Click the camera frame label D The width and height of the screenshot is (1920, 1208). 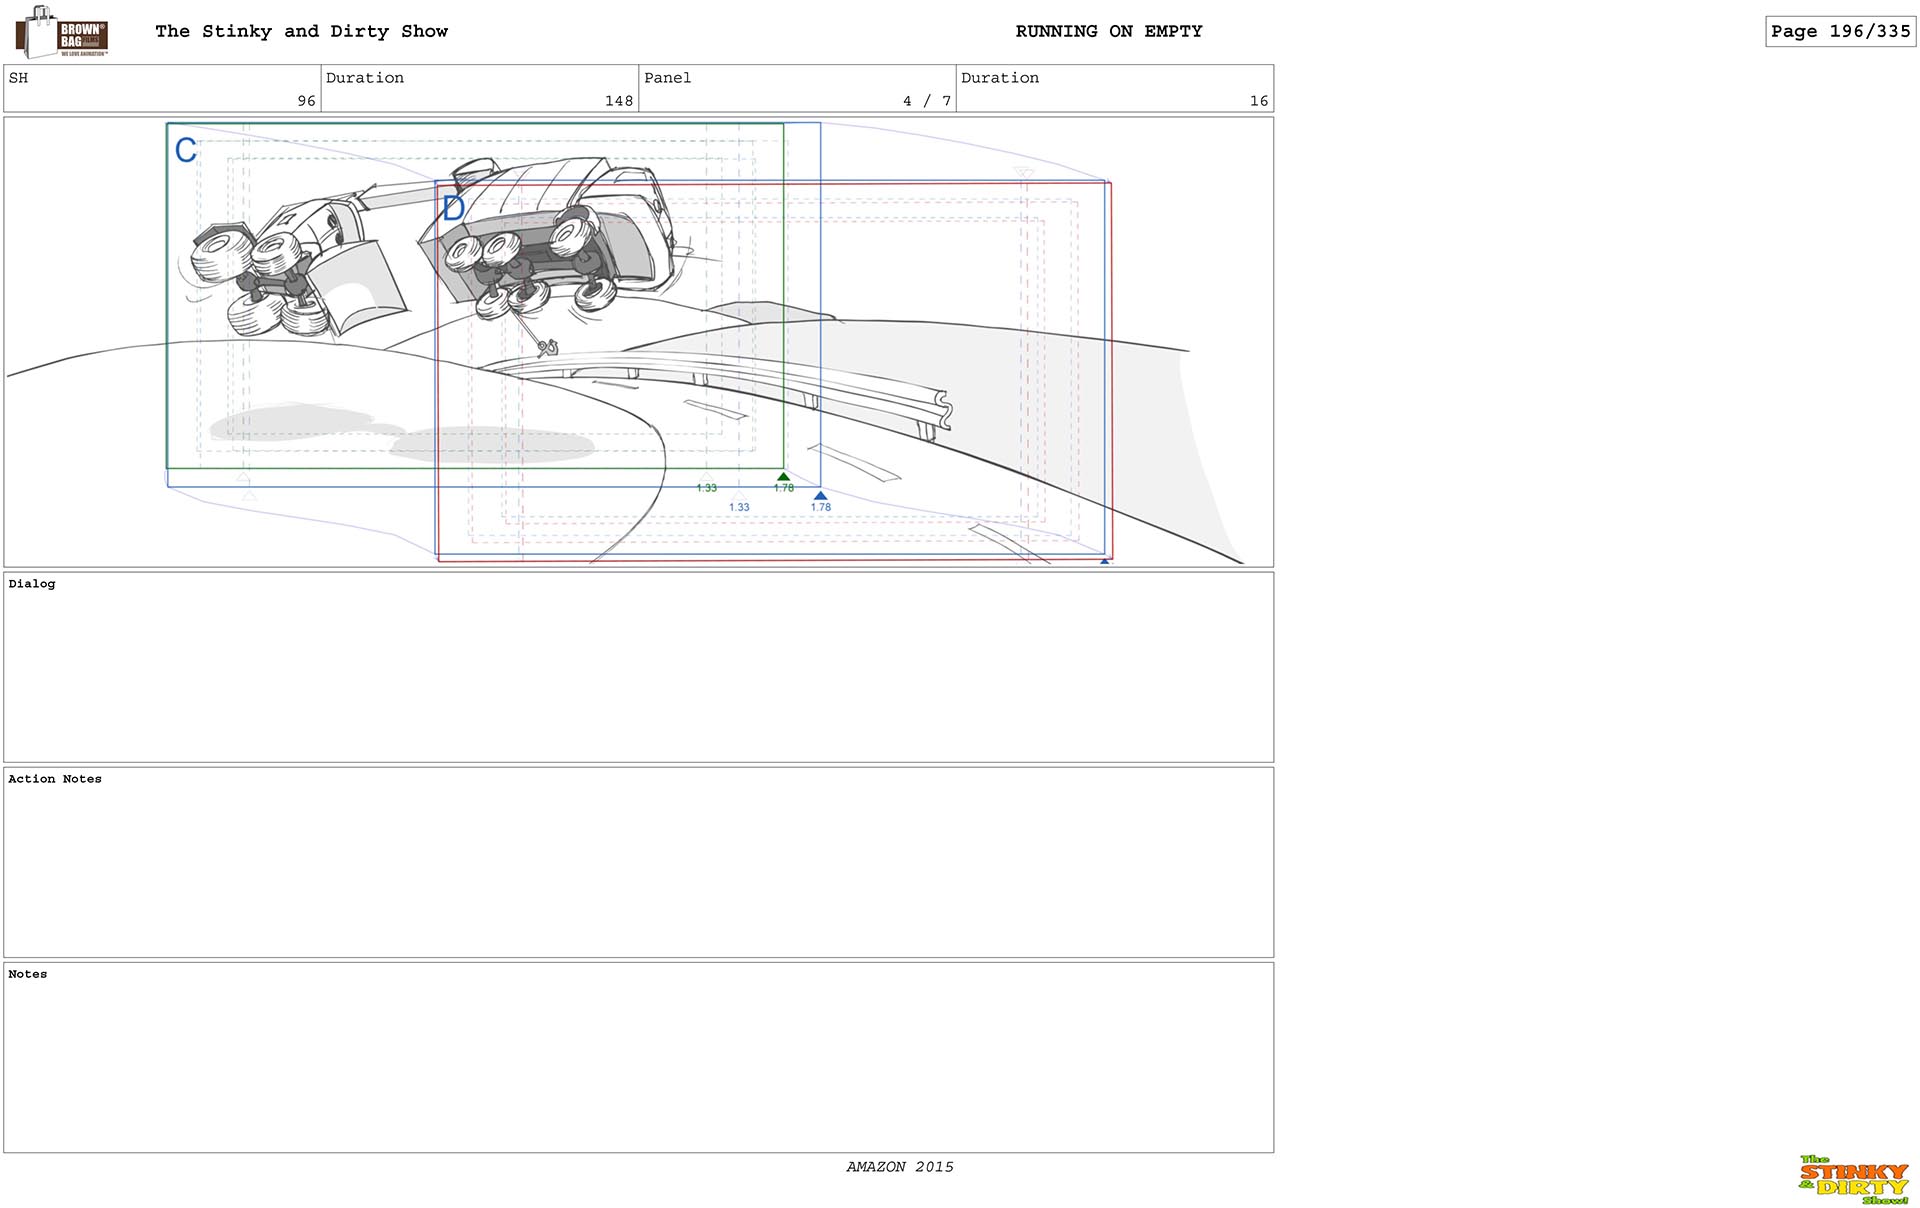tap(453, 208)
